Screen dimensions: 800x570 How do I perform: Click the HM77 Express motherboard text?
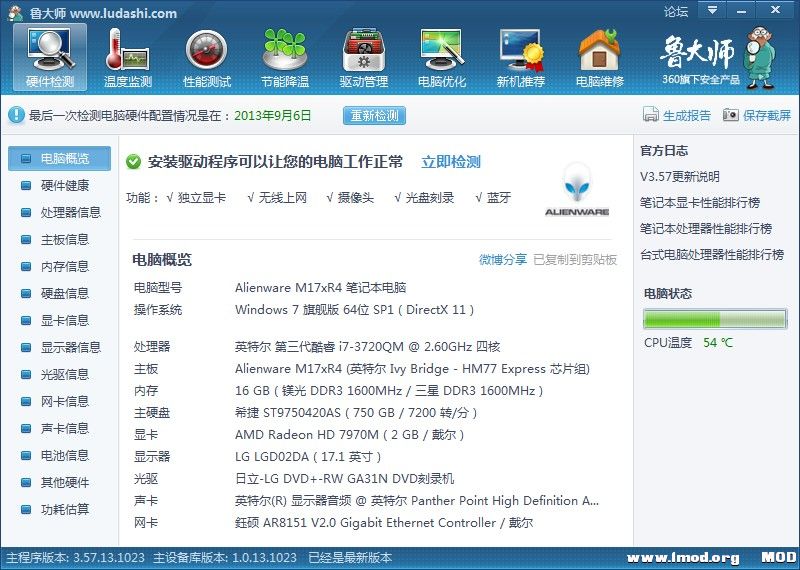(412, 369)
